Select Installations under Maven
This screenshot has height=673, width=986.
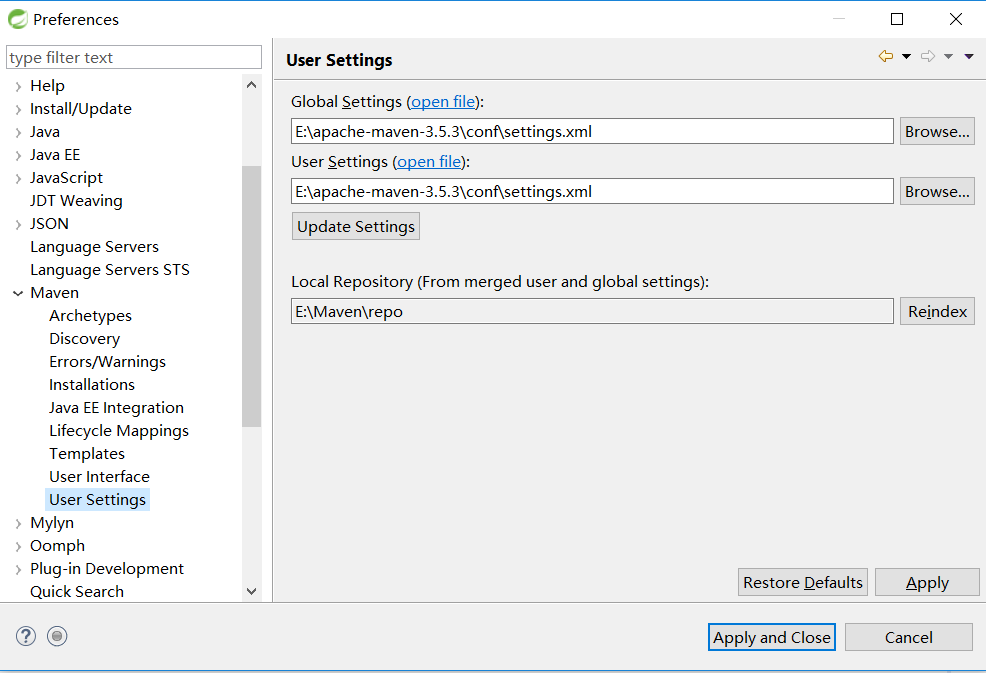pyautogui.click(x=92, y=384)
